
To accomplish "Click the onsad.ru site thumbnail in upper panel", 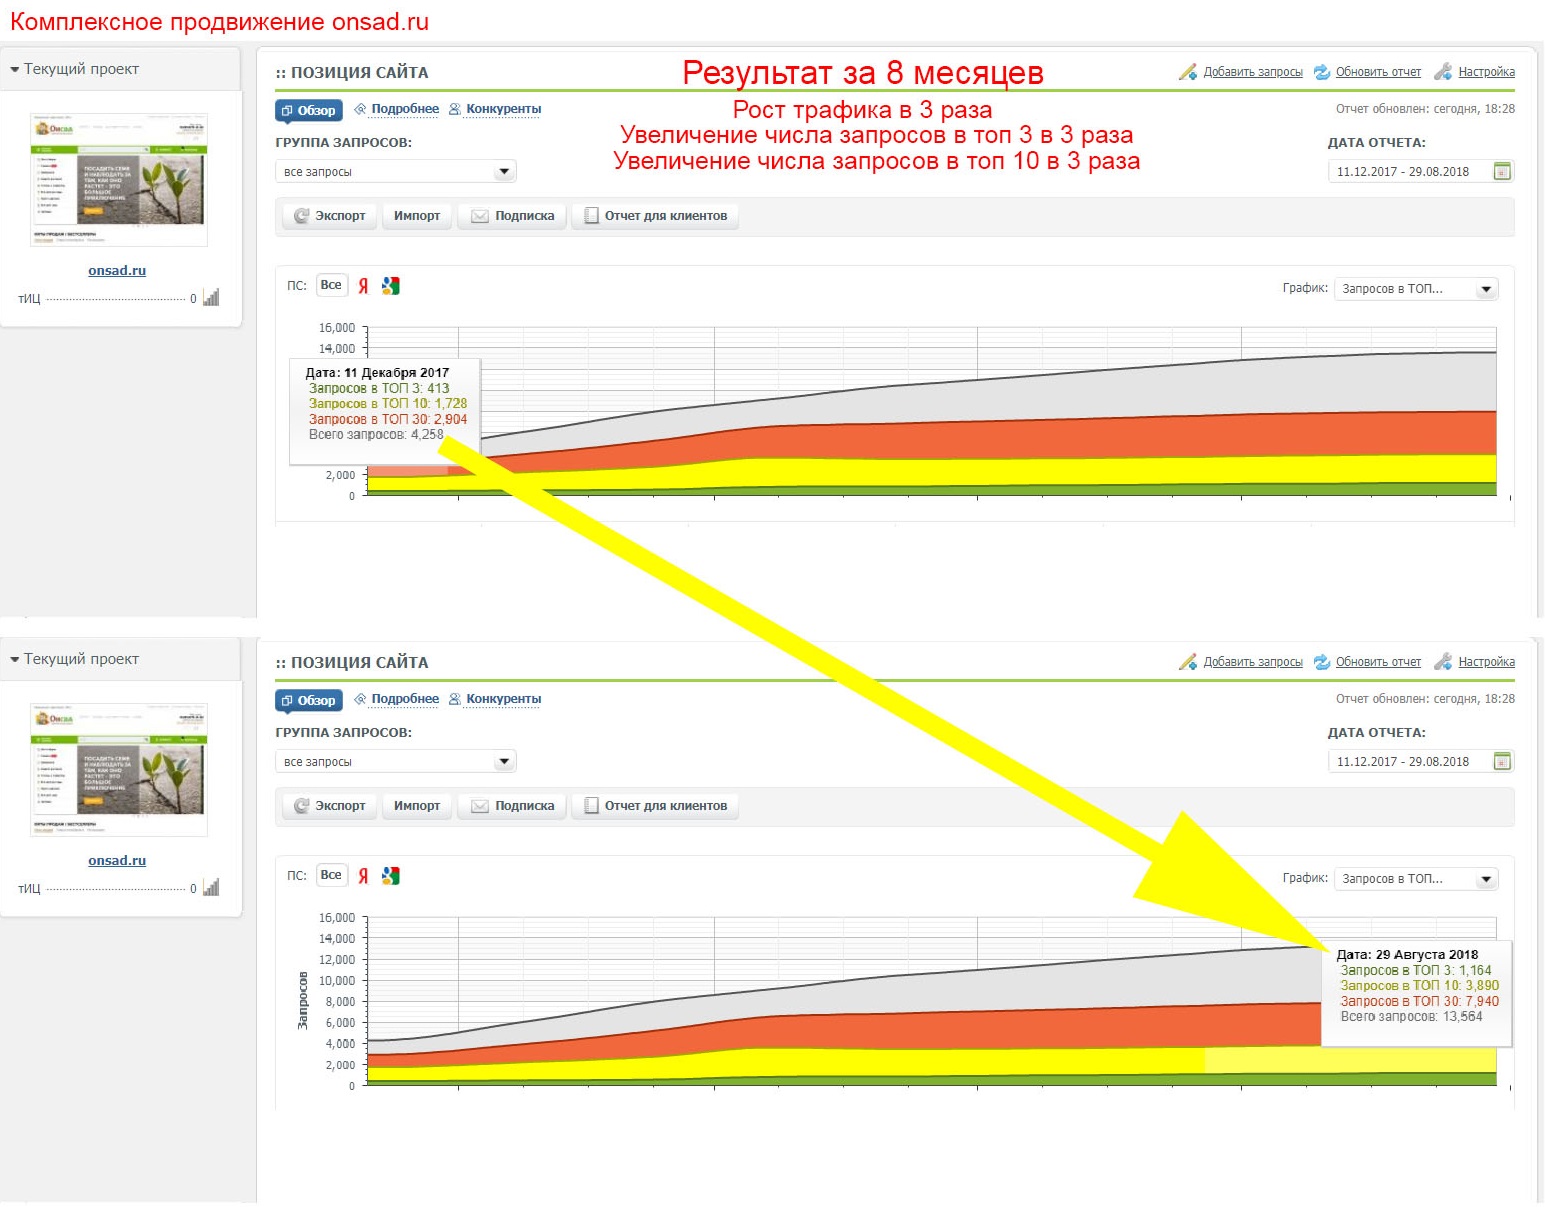I will 119,180.
